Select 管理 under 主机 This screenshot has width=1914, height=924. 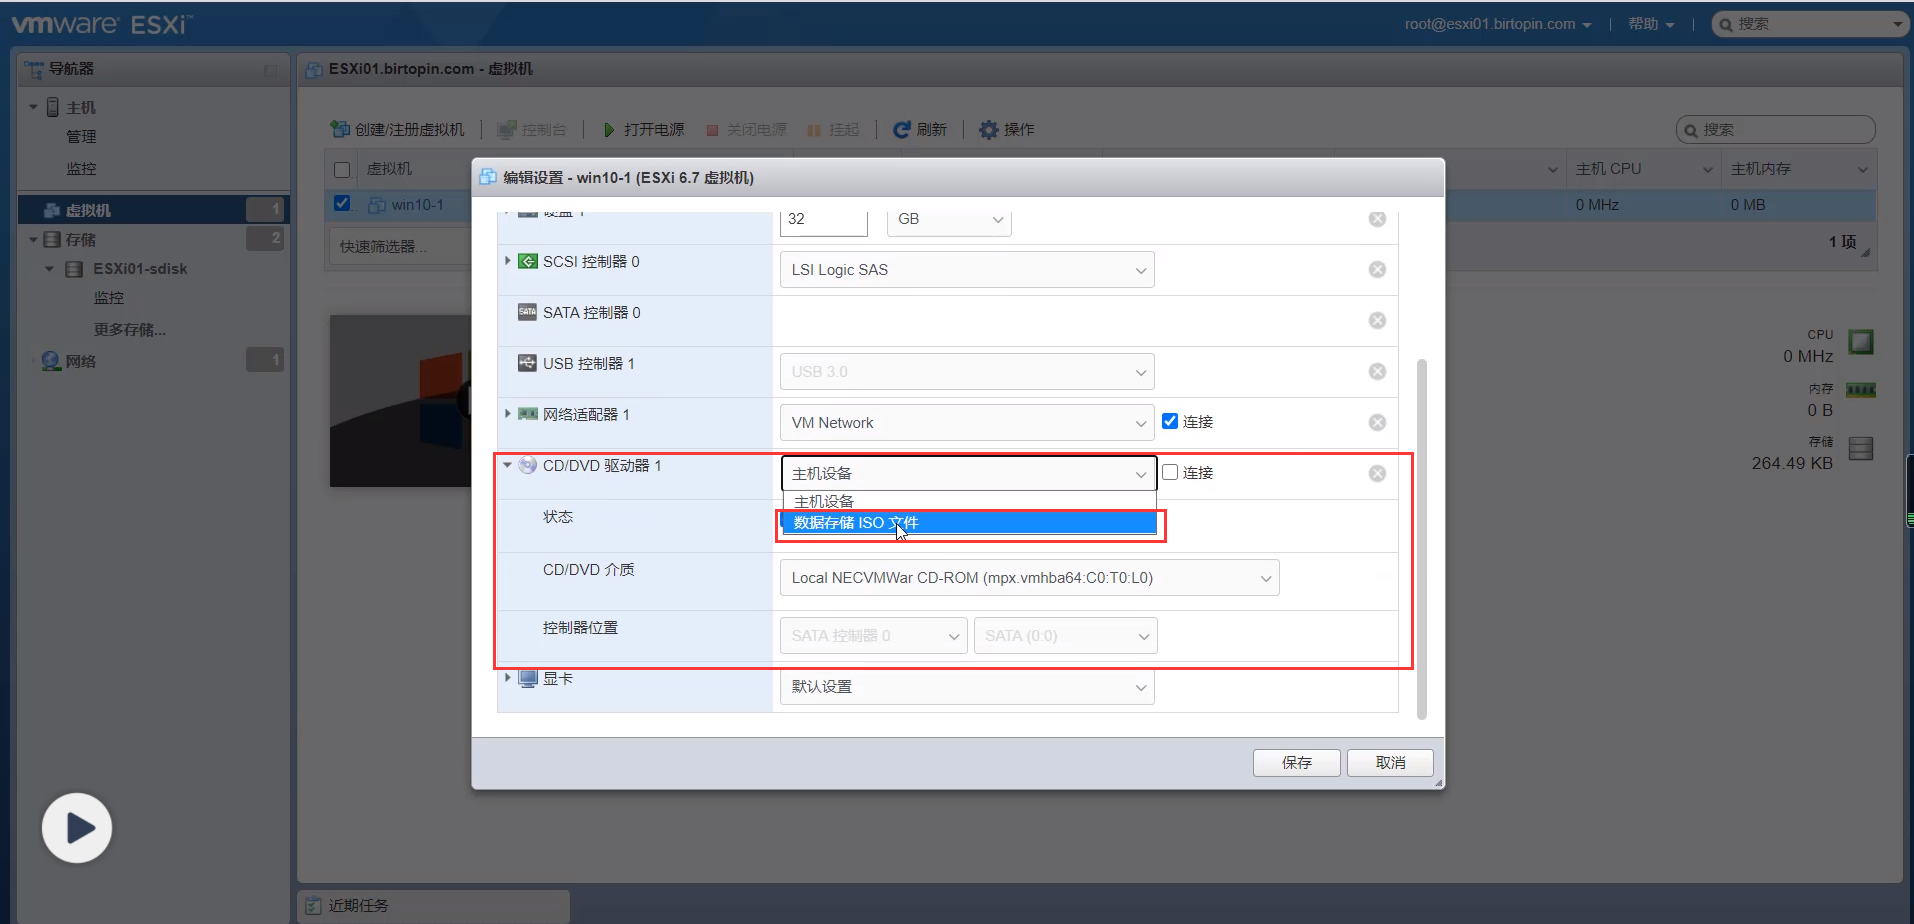[x=81, y=136]
